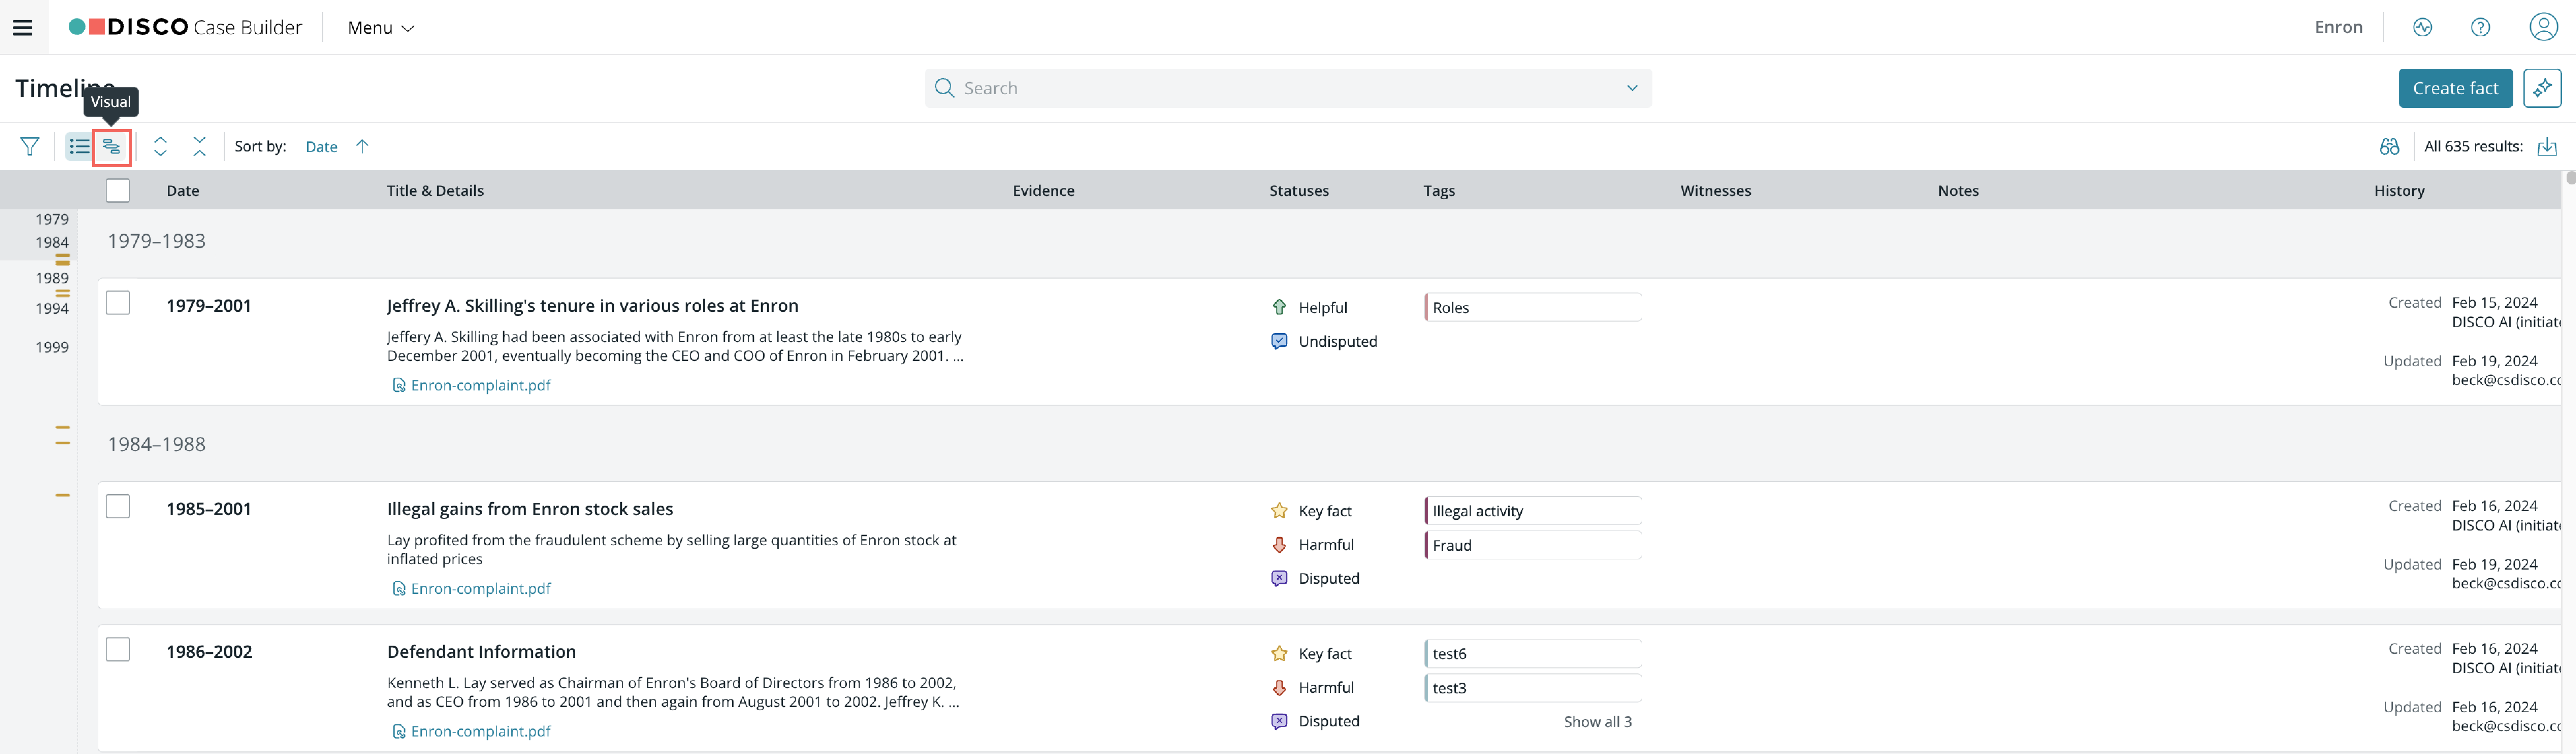
Task: Download all 635 results
Action: point(2547,147)
